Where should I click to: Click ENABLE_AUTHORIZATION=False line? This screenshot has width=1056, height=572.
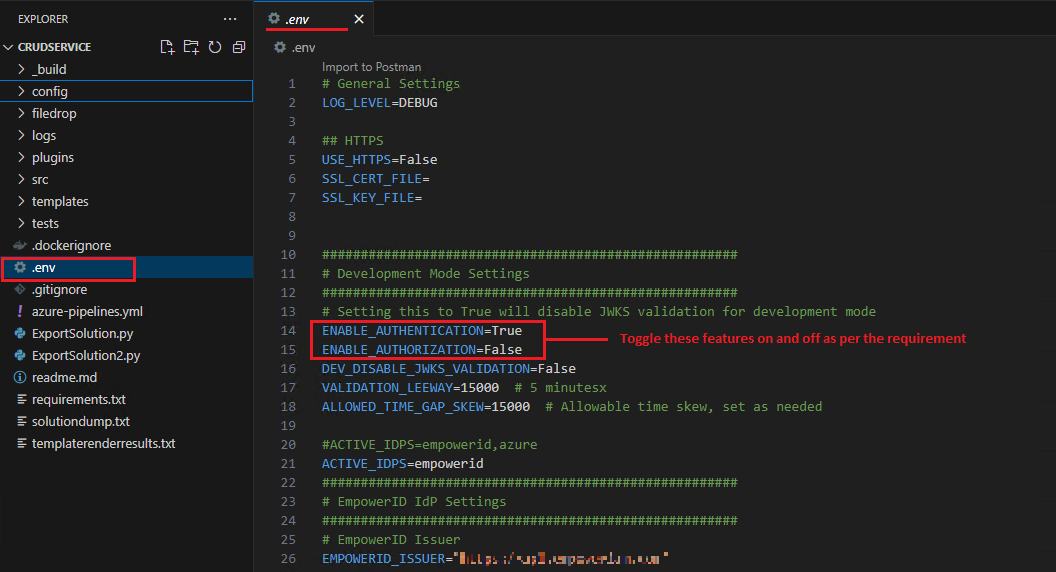pyautogui.click(x=422, y=350)
